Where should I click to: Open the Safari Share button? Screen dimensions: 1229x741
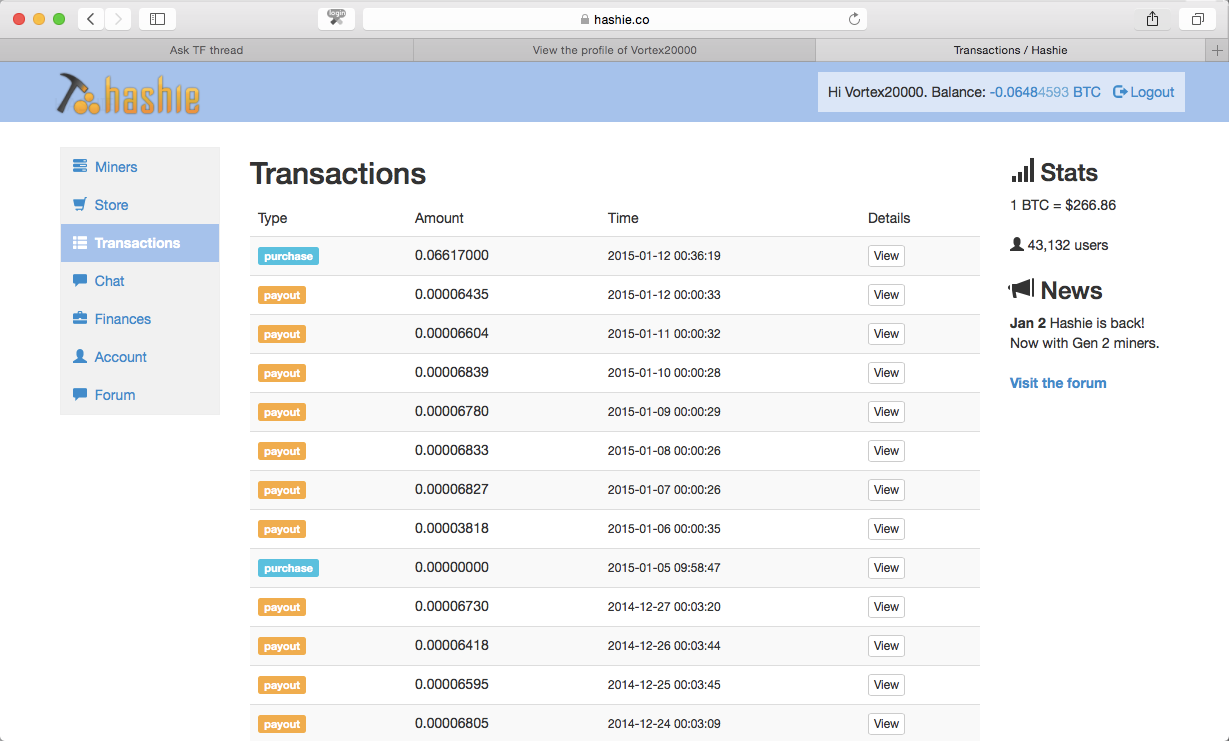point(1152,19)
